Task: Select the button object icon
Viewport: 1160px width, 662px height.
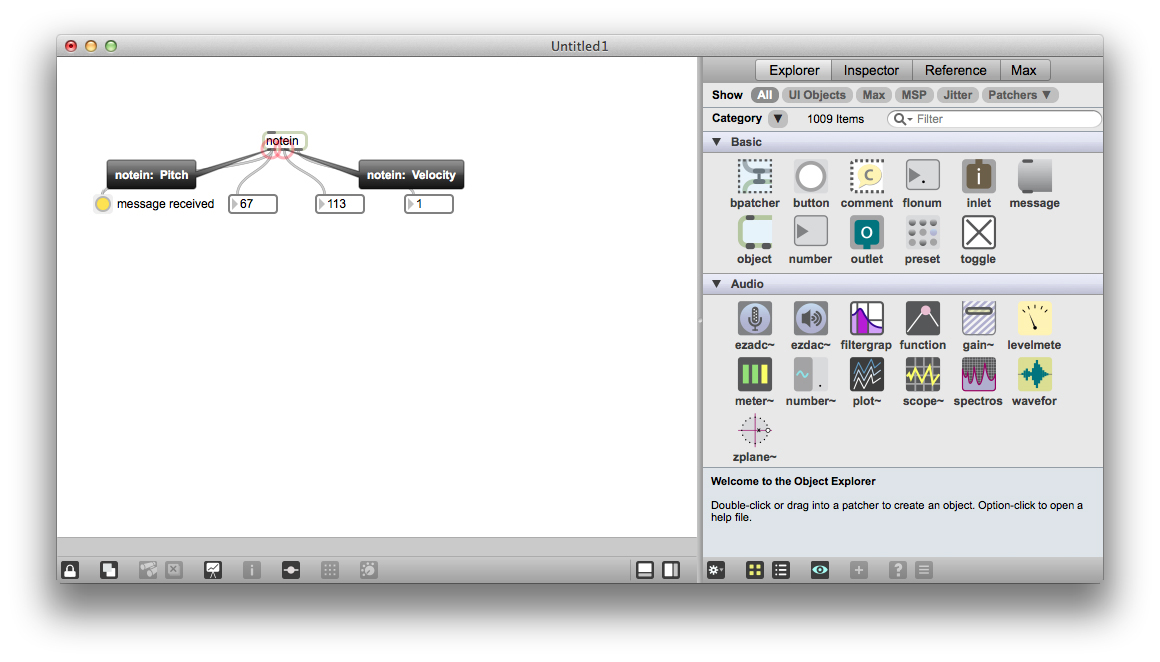Action: [811, 176]
